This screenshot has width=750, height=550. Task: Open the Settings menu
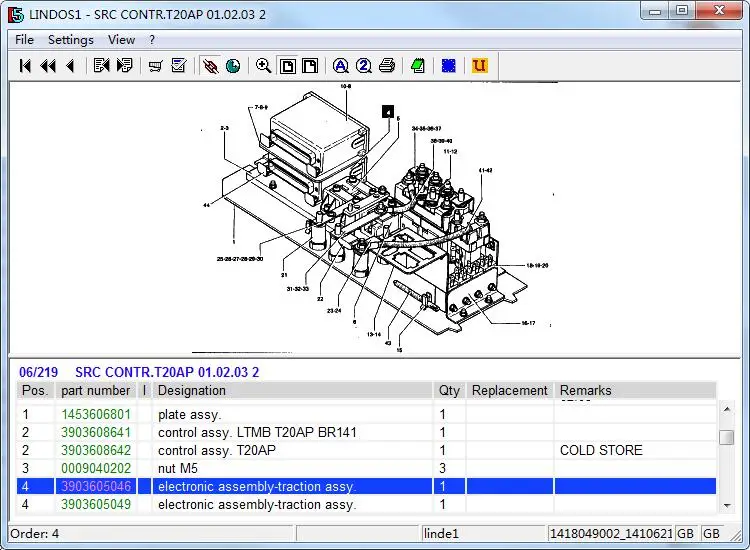pos(71,40)
